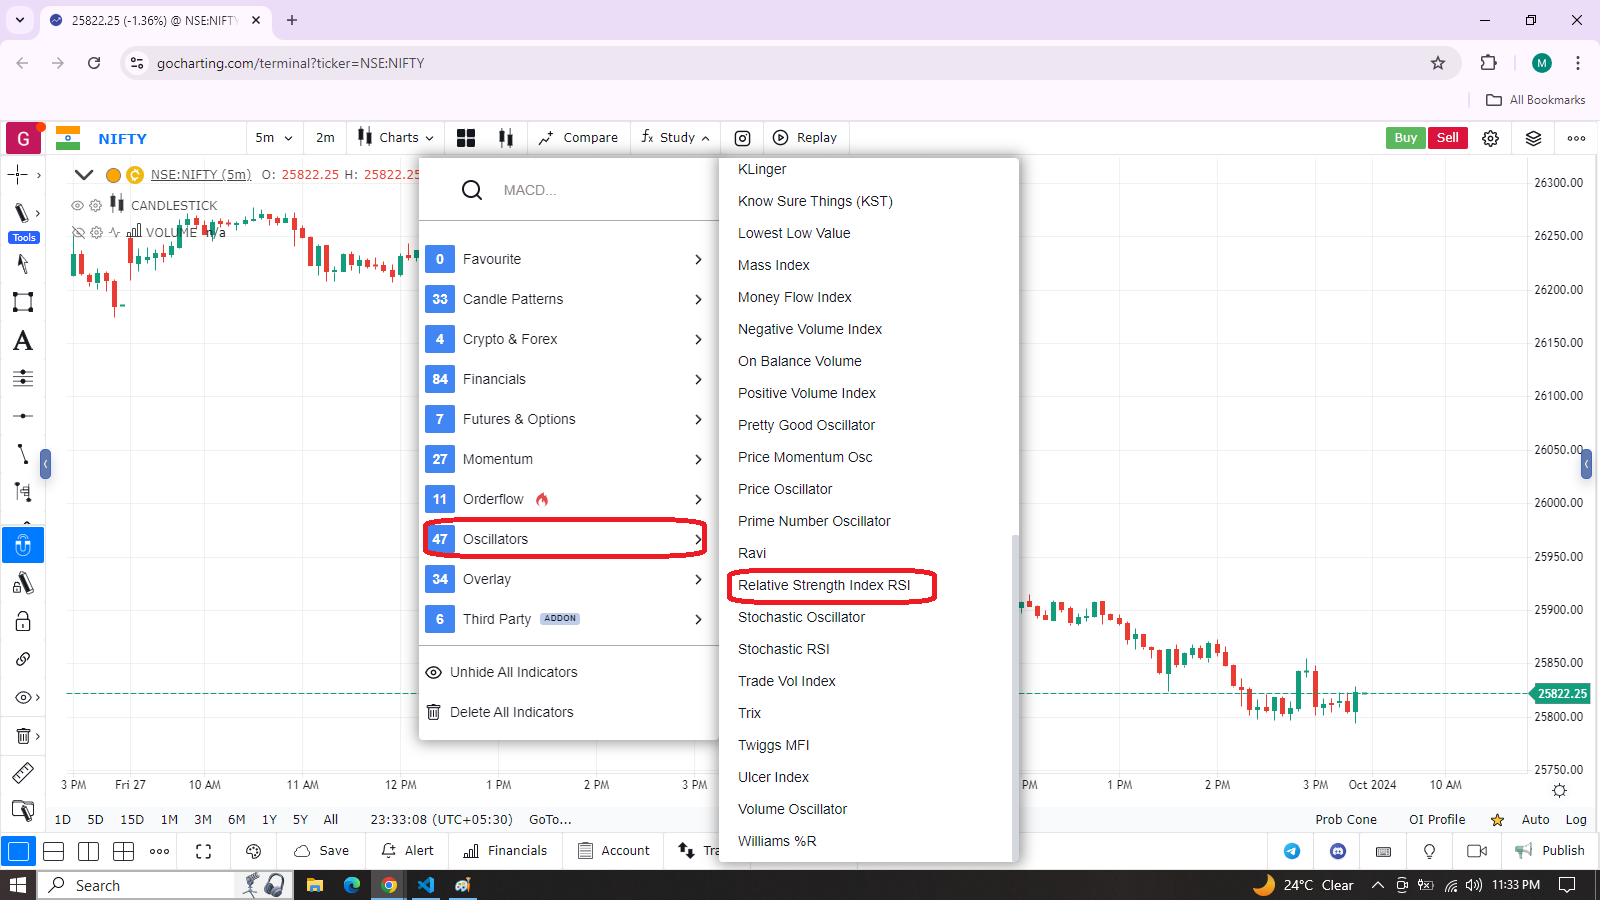
Task: Take a chart snapshot with camera icon
Action: point(743,138)
